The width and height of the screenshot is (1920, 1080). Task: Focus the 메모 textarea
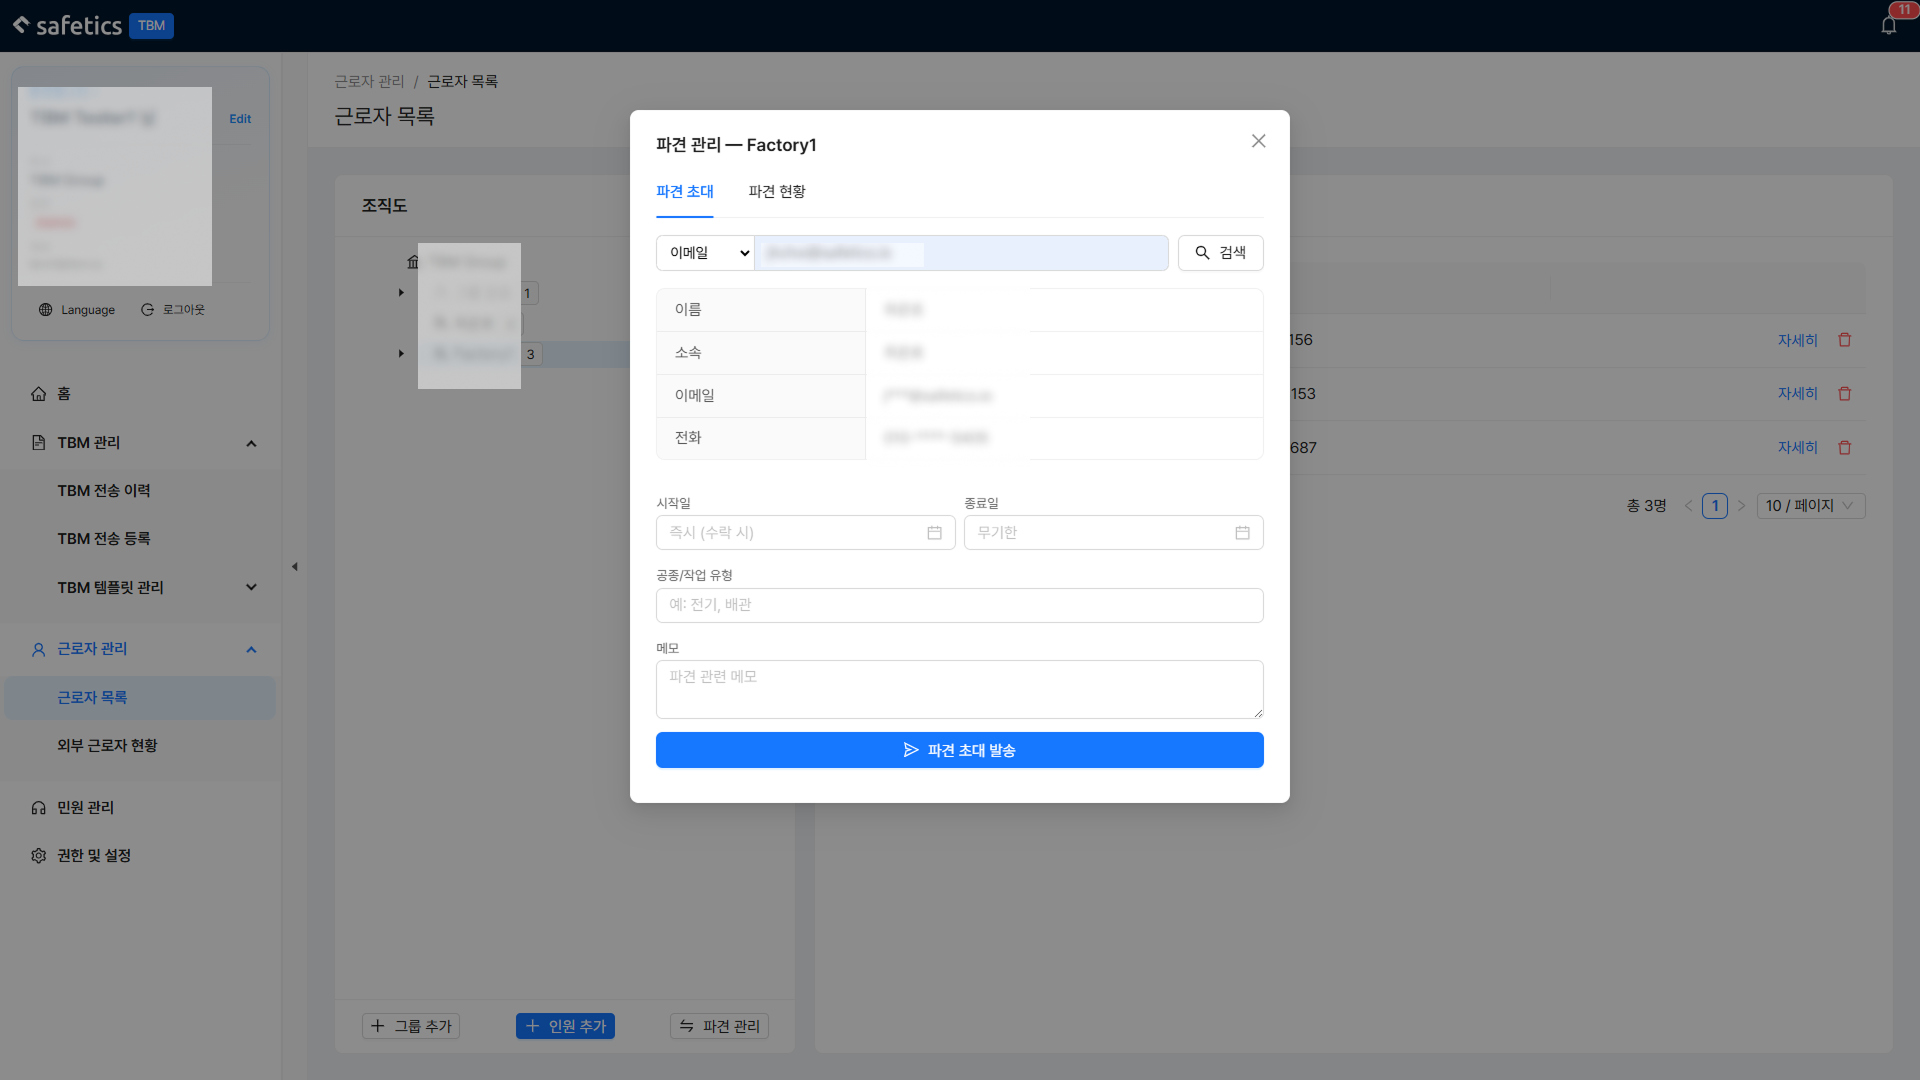point(959,689)
